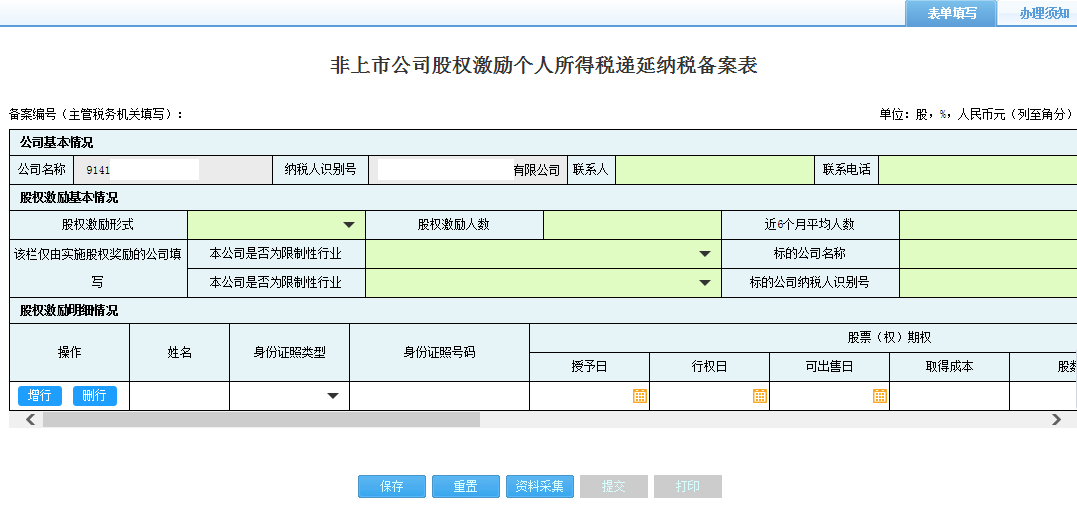The width and height of the screenshot is (1077, 512).
Task: Open the 身份证照类型 dropdown in the detail row
Action: (333, 396)
